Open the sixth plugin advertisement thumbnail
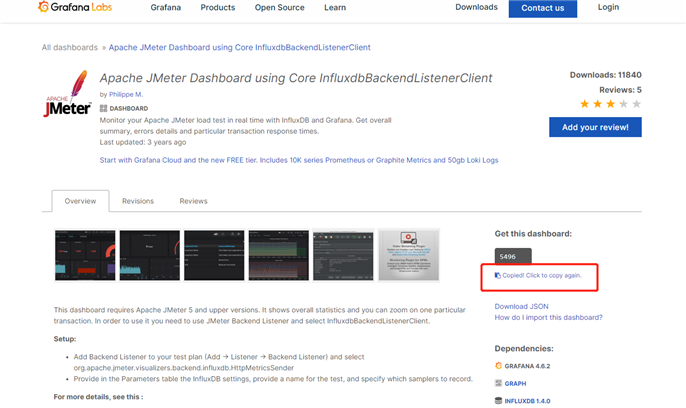This screenshot has height=408, width=686. 408,255
